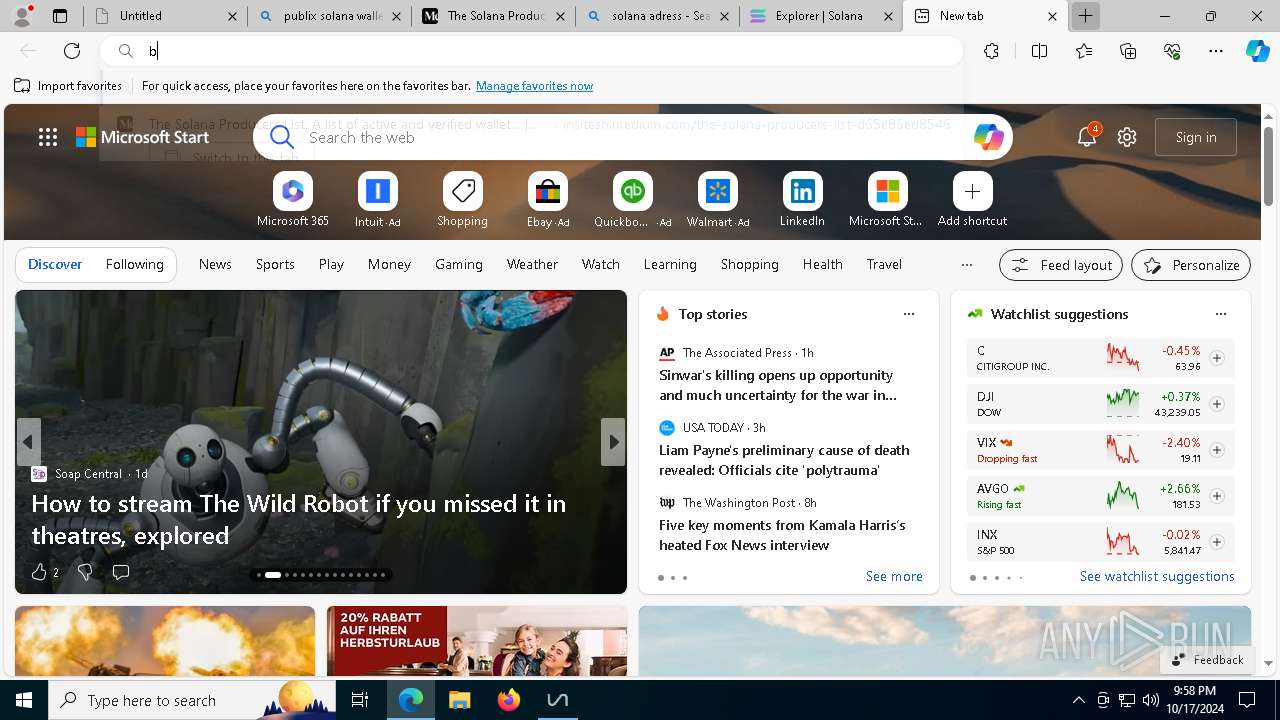This screenshot has width=1280, height=720.
Task: Open Settings and more ellipsis menu
Action: (1216, 51)
